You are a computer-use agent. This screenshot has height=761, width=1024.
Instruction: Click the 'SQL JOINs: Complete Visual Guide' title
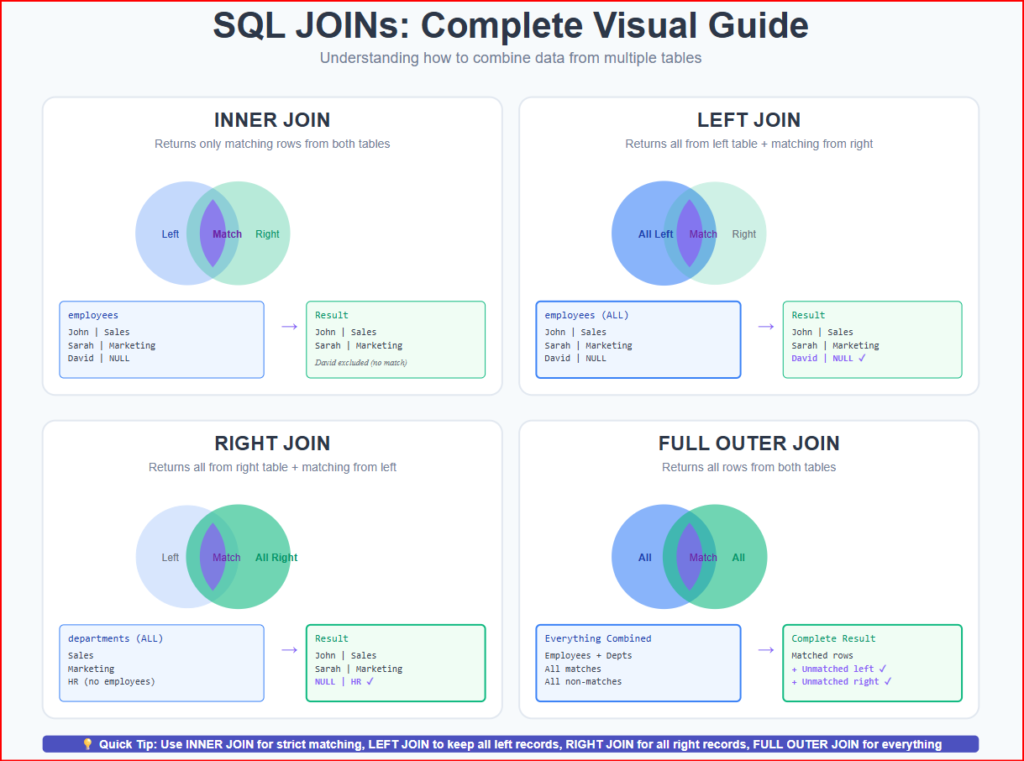(x=511, y=26)
